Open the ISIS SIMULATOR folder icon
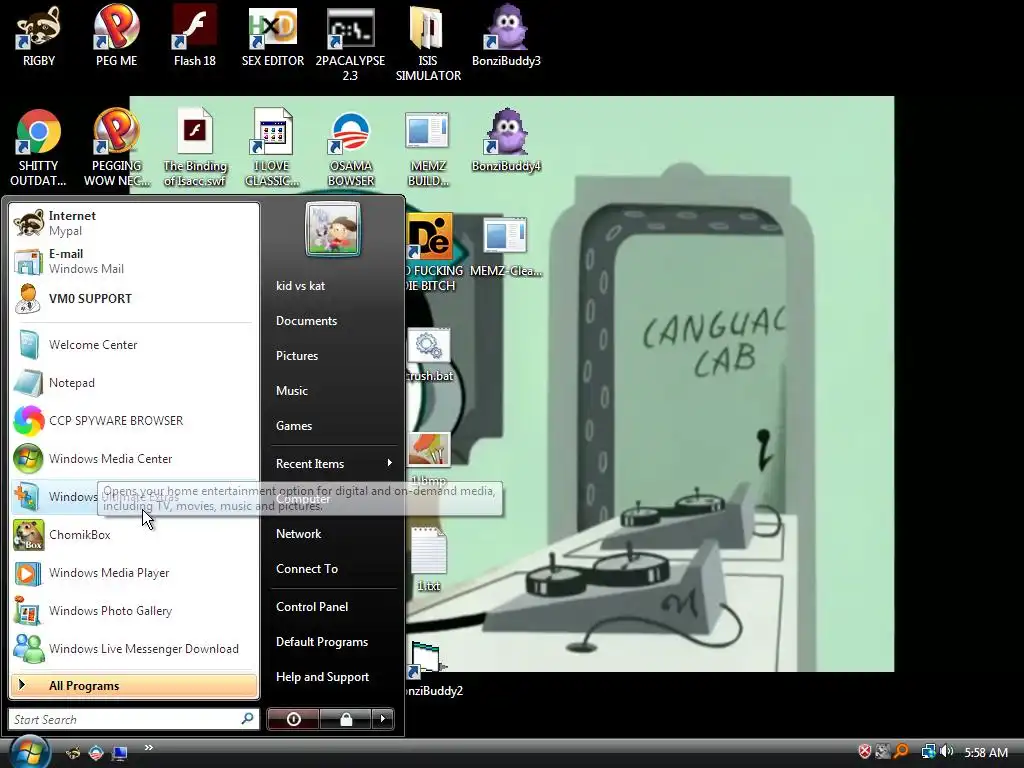Image resolution: width=1024 pixels, height=768 pixels. (x=428, y=44)
